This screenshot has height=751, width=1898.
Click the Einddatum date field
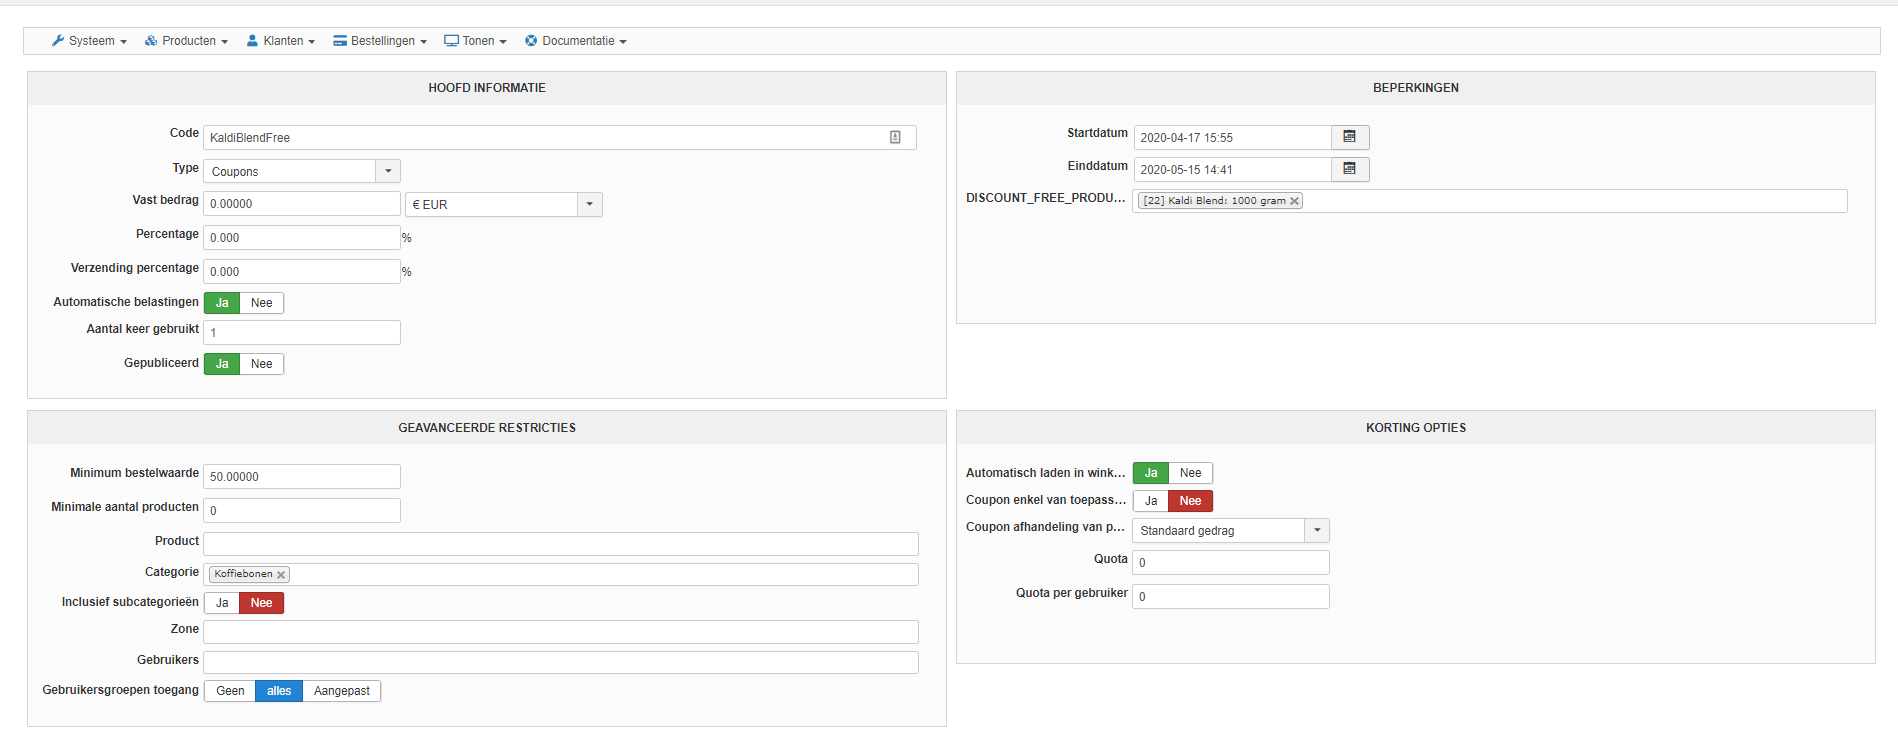(1233, 169)
